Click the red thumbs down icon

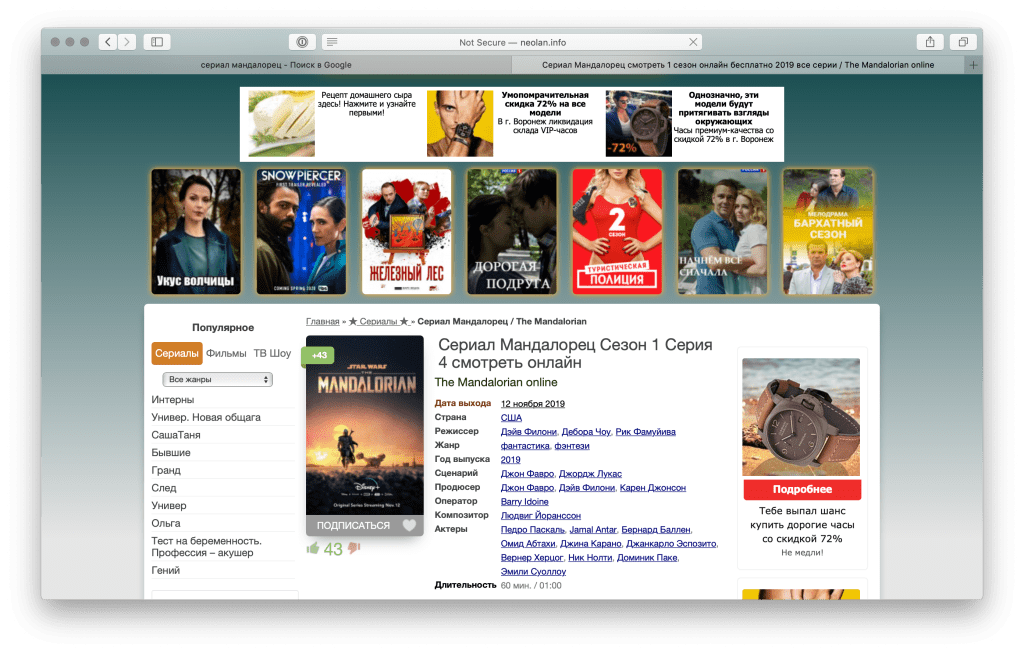pyautogui.click(x=354, y=548)
